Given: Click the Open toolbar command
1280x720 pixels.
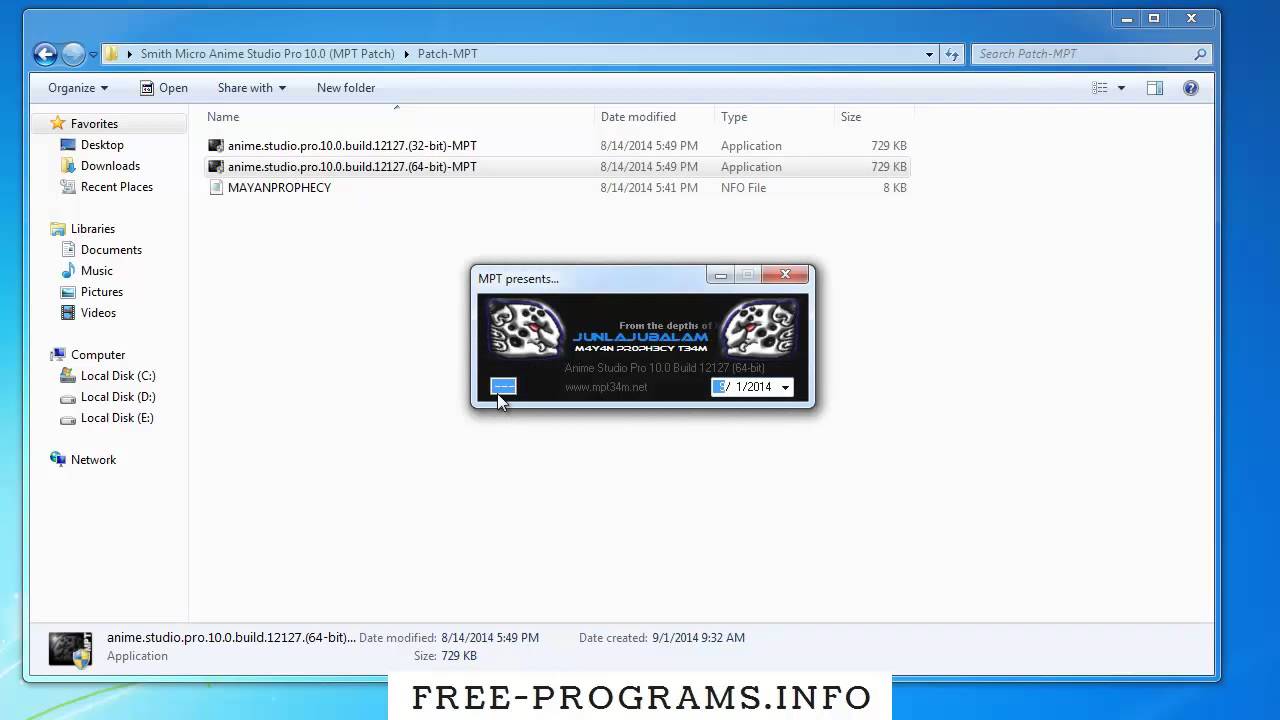Looking at the screenshot, I should (164, 88).
